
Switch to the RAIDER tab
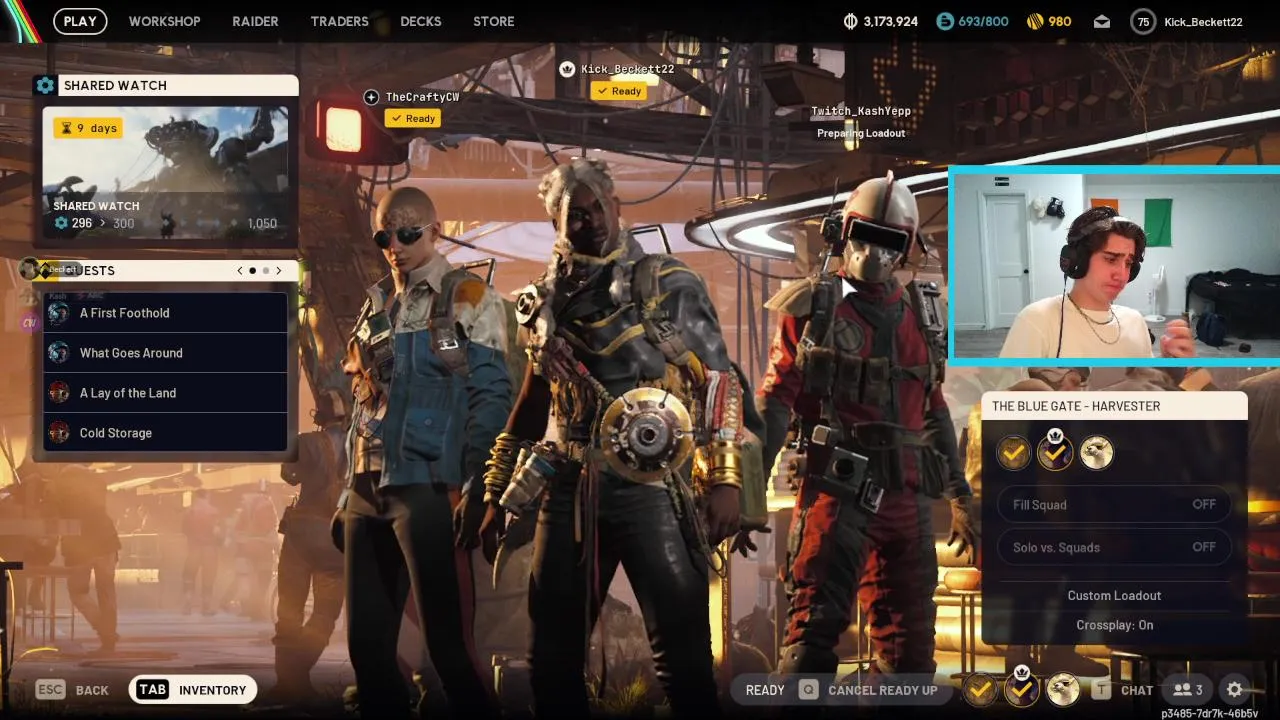tap(255, 21)
